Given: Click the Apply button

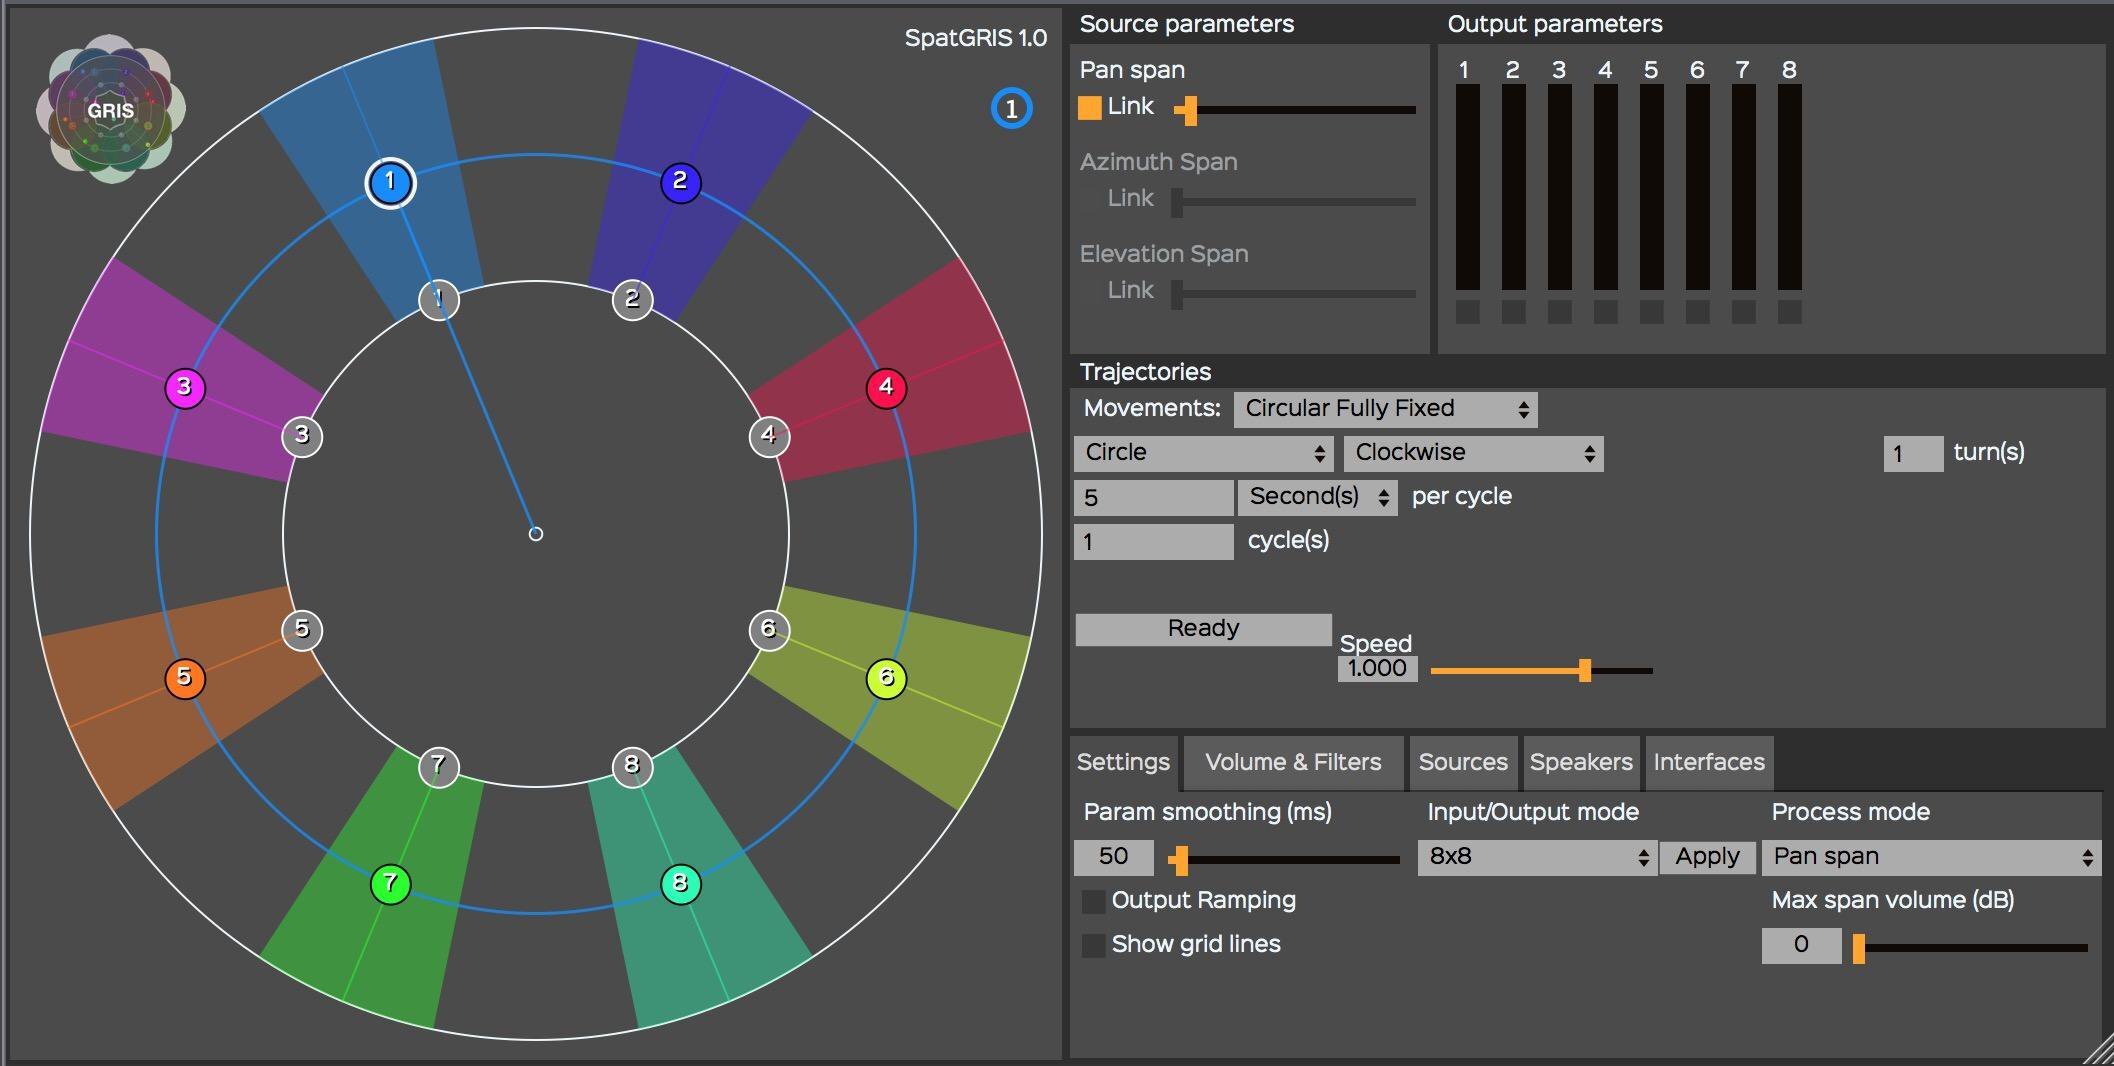Looking at the screenshot, I should 1707,857.
